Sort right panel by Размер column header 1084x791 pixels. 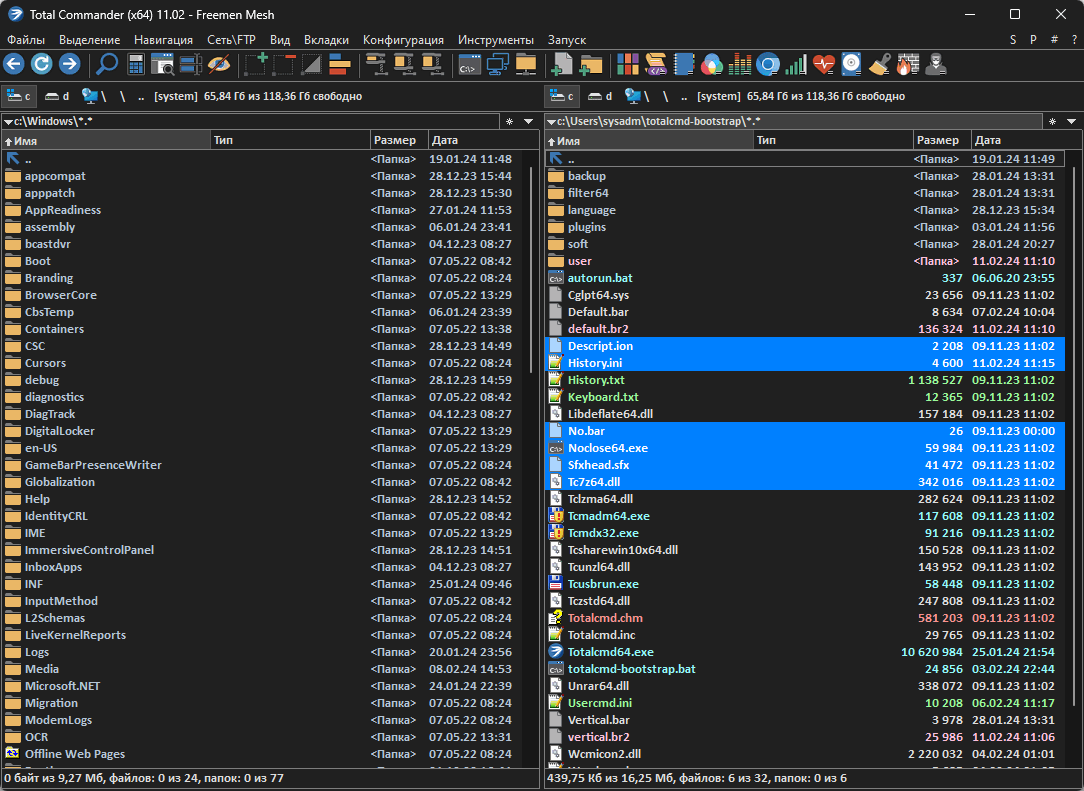937,140
